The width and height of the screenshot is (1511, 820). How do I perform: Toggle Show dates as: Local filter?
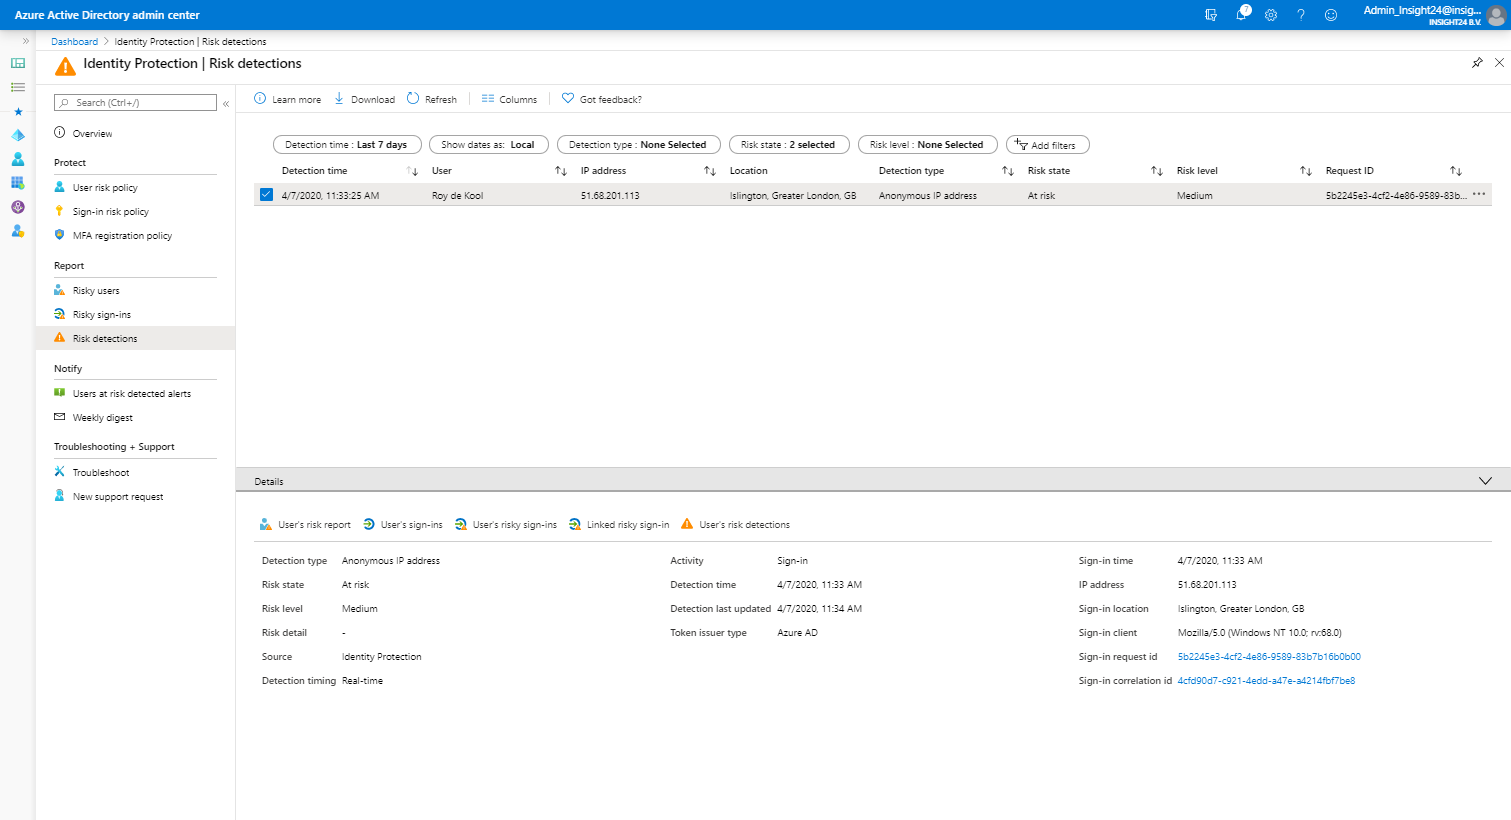[489, 145]
